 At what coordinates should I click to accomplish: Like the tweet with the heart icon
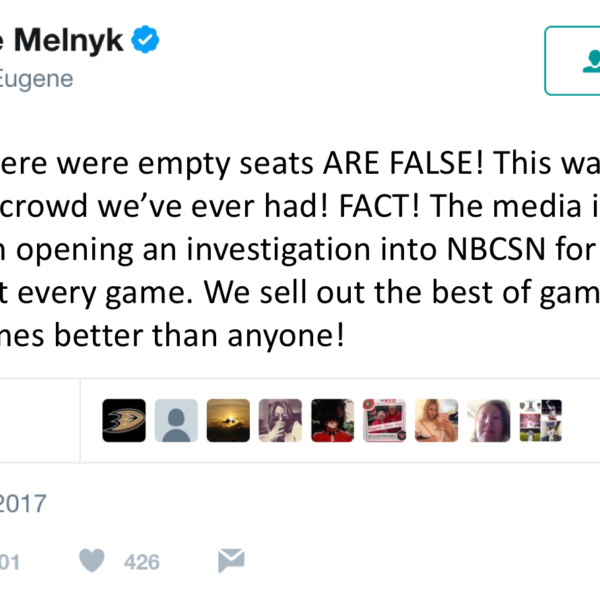(x=93, y=561)
